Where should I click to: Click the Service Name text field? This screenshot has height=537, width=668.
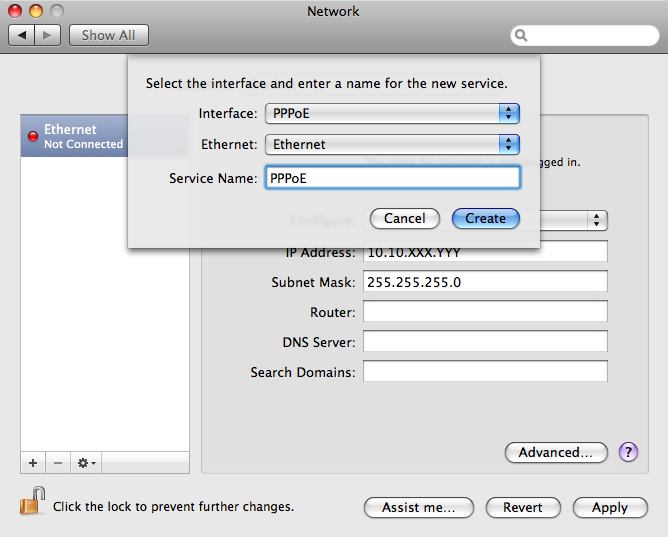click(392, 178)
